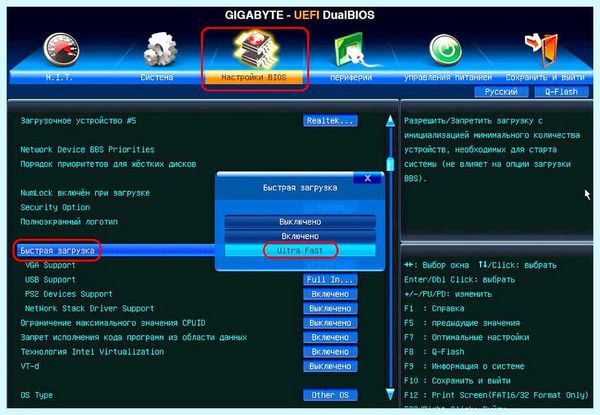The width and height of the screenshot is (600, 415).
Task: Click F10 Сохранить и выйти hint
Action: coord(457,381)
